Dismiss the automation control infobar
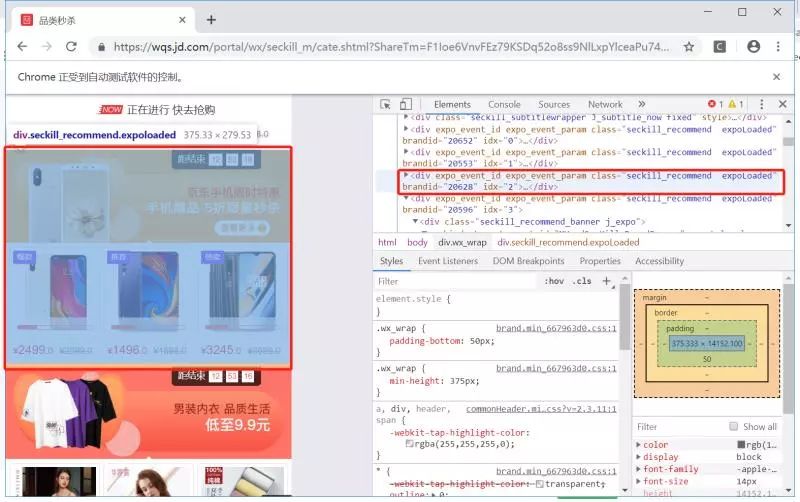 click(x=776, y=77)
